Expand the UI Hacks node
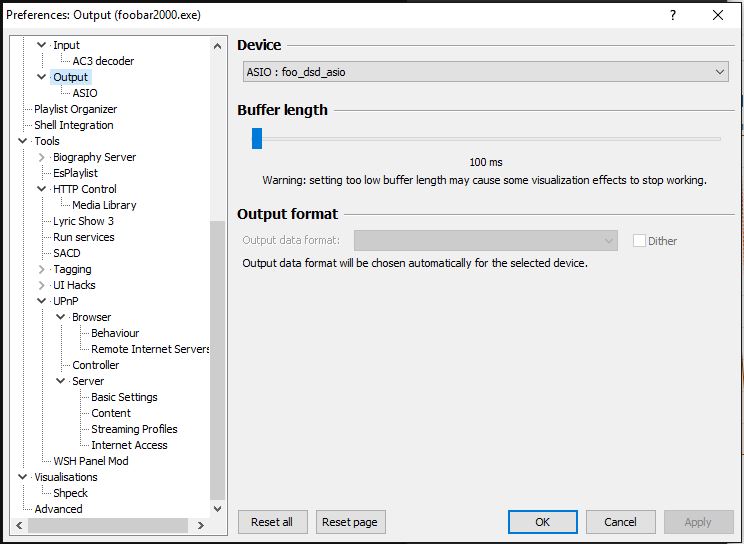Screen dimensions: 744x544 (41, 285)
